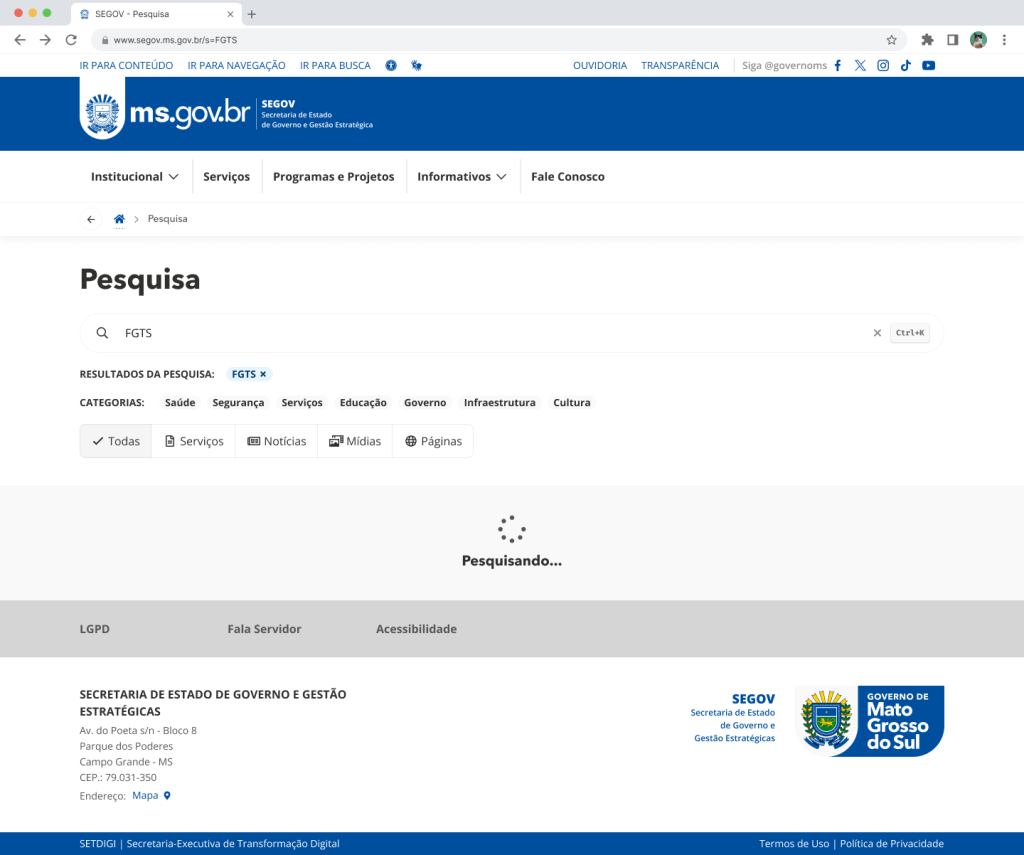Click the back arrow in breadcrumb bar
Screen dimensions: 1024x855
91,219
